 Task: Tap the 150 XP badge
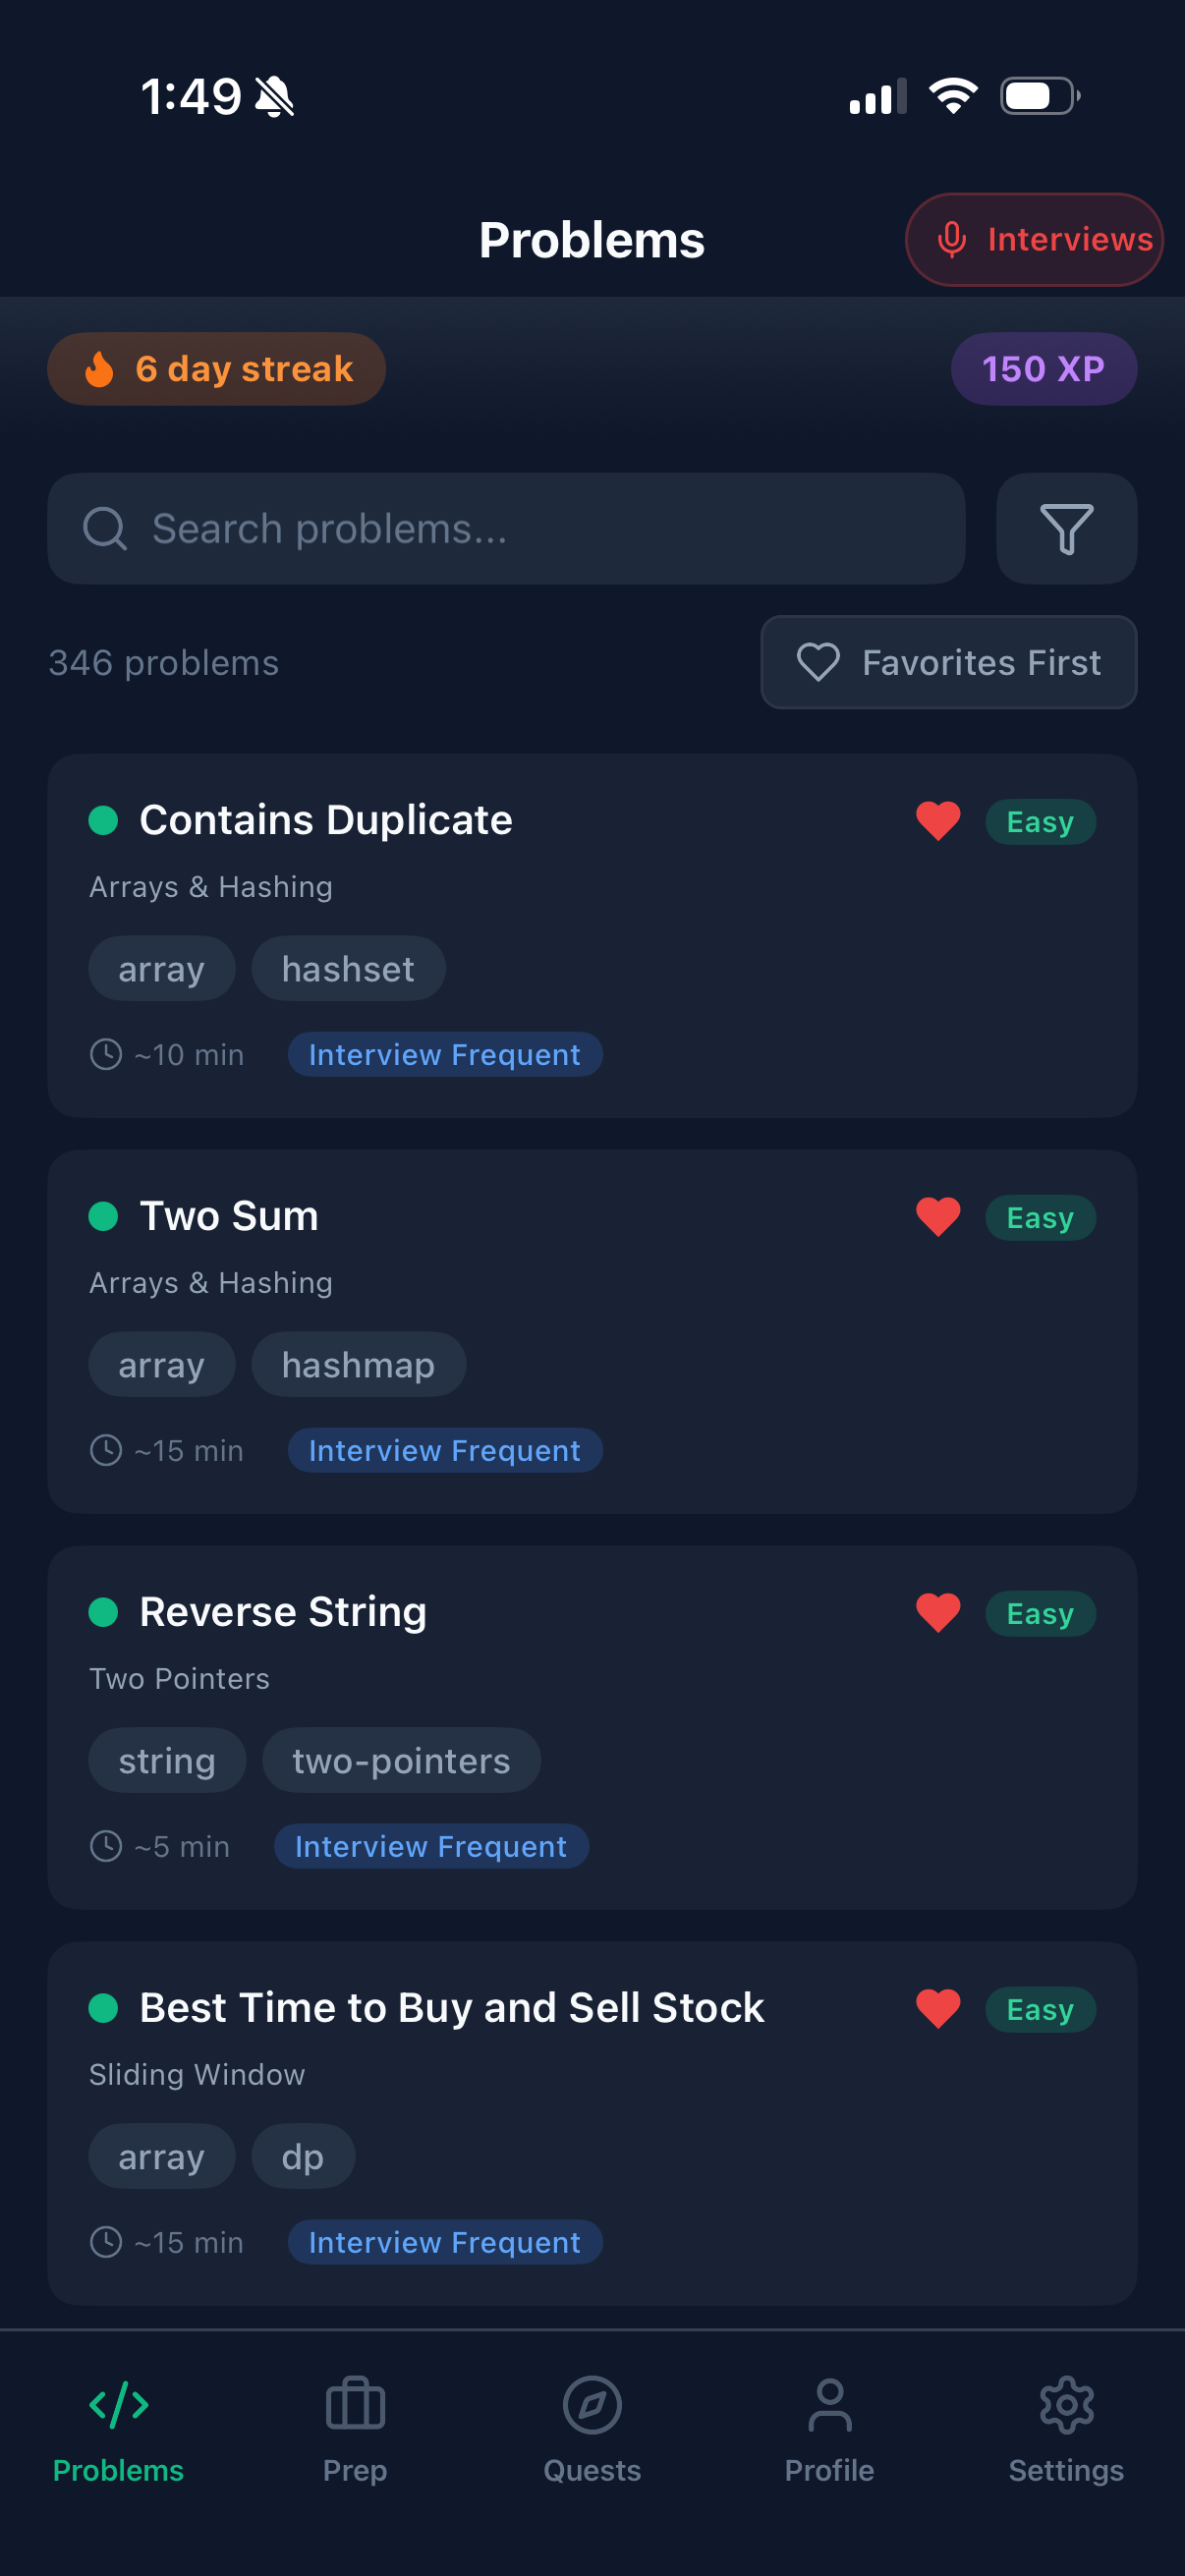1043,369
